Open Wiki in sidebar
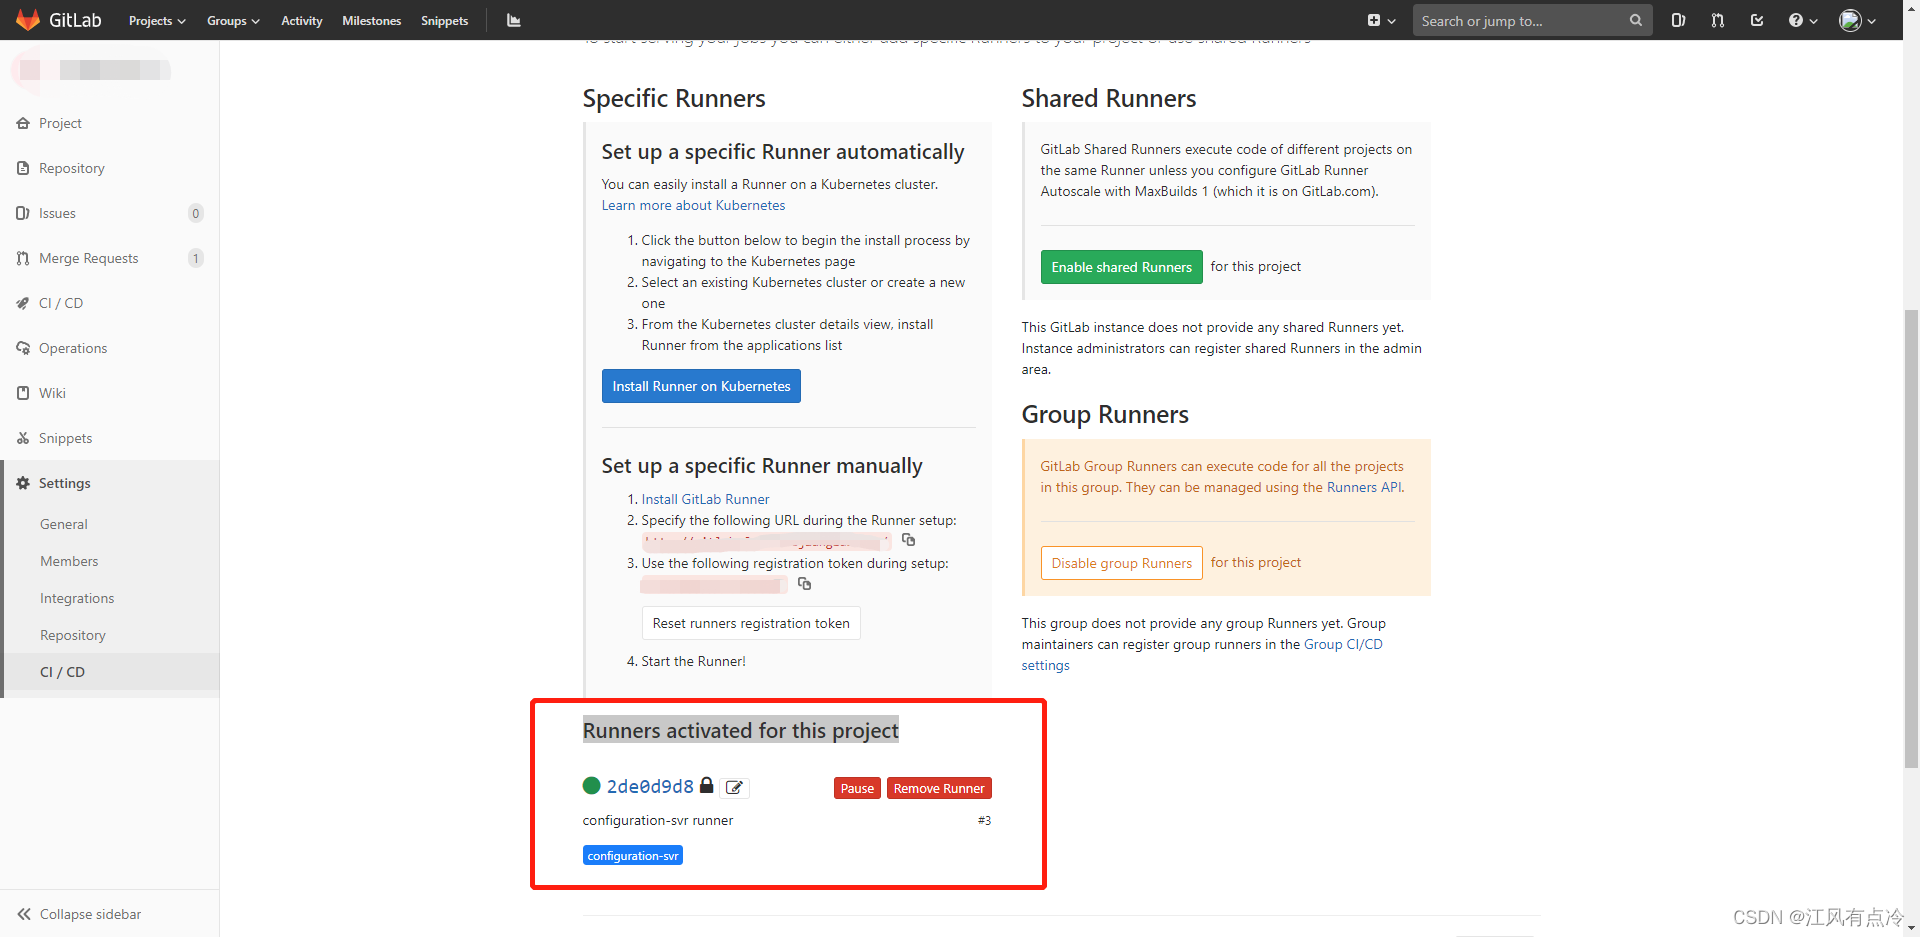This screenshot has width=1920, height=937. pyautogui.click(x=109, y=393)
